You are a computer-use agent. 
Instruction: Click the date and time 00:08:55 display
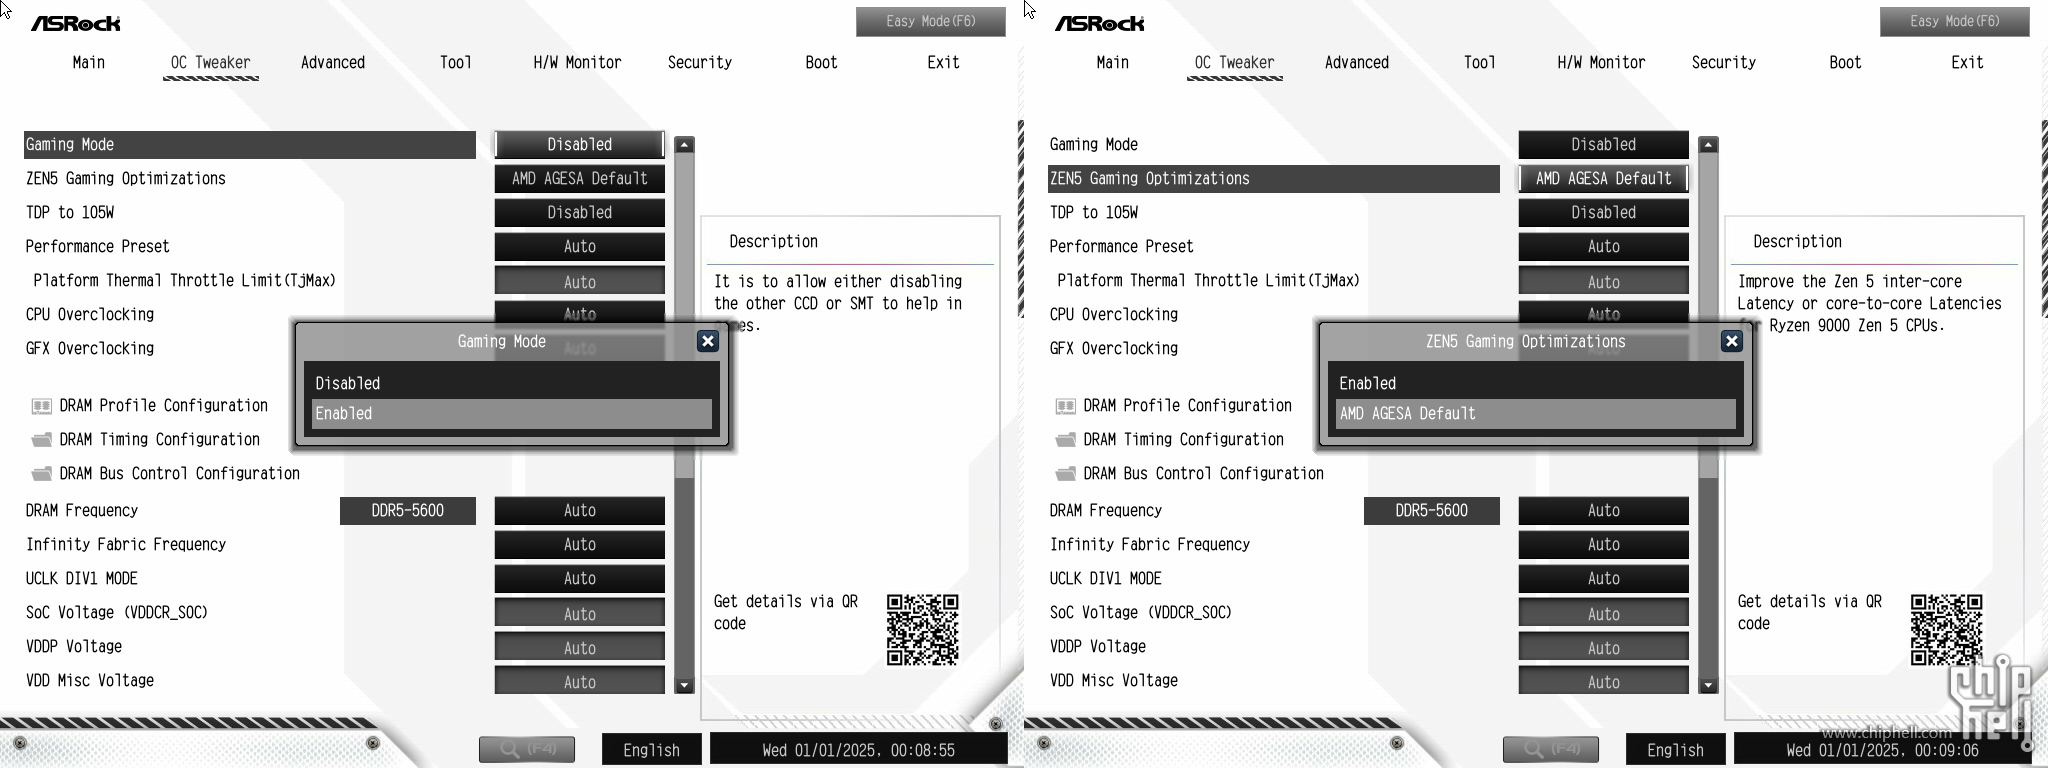coord(859,750)
